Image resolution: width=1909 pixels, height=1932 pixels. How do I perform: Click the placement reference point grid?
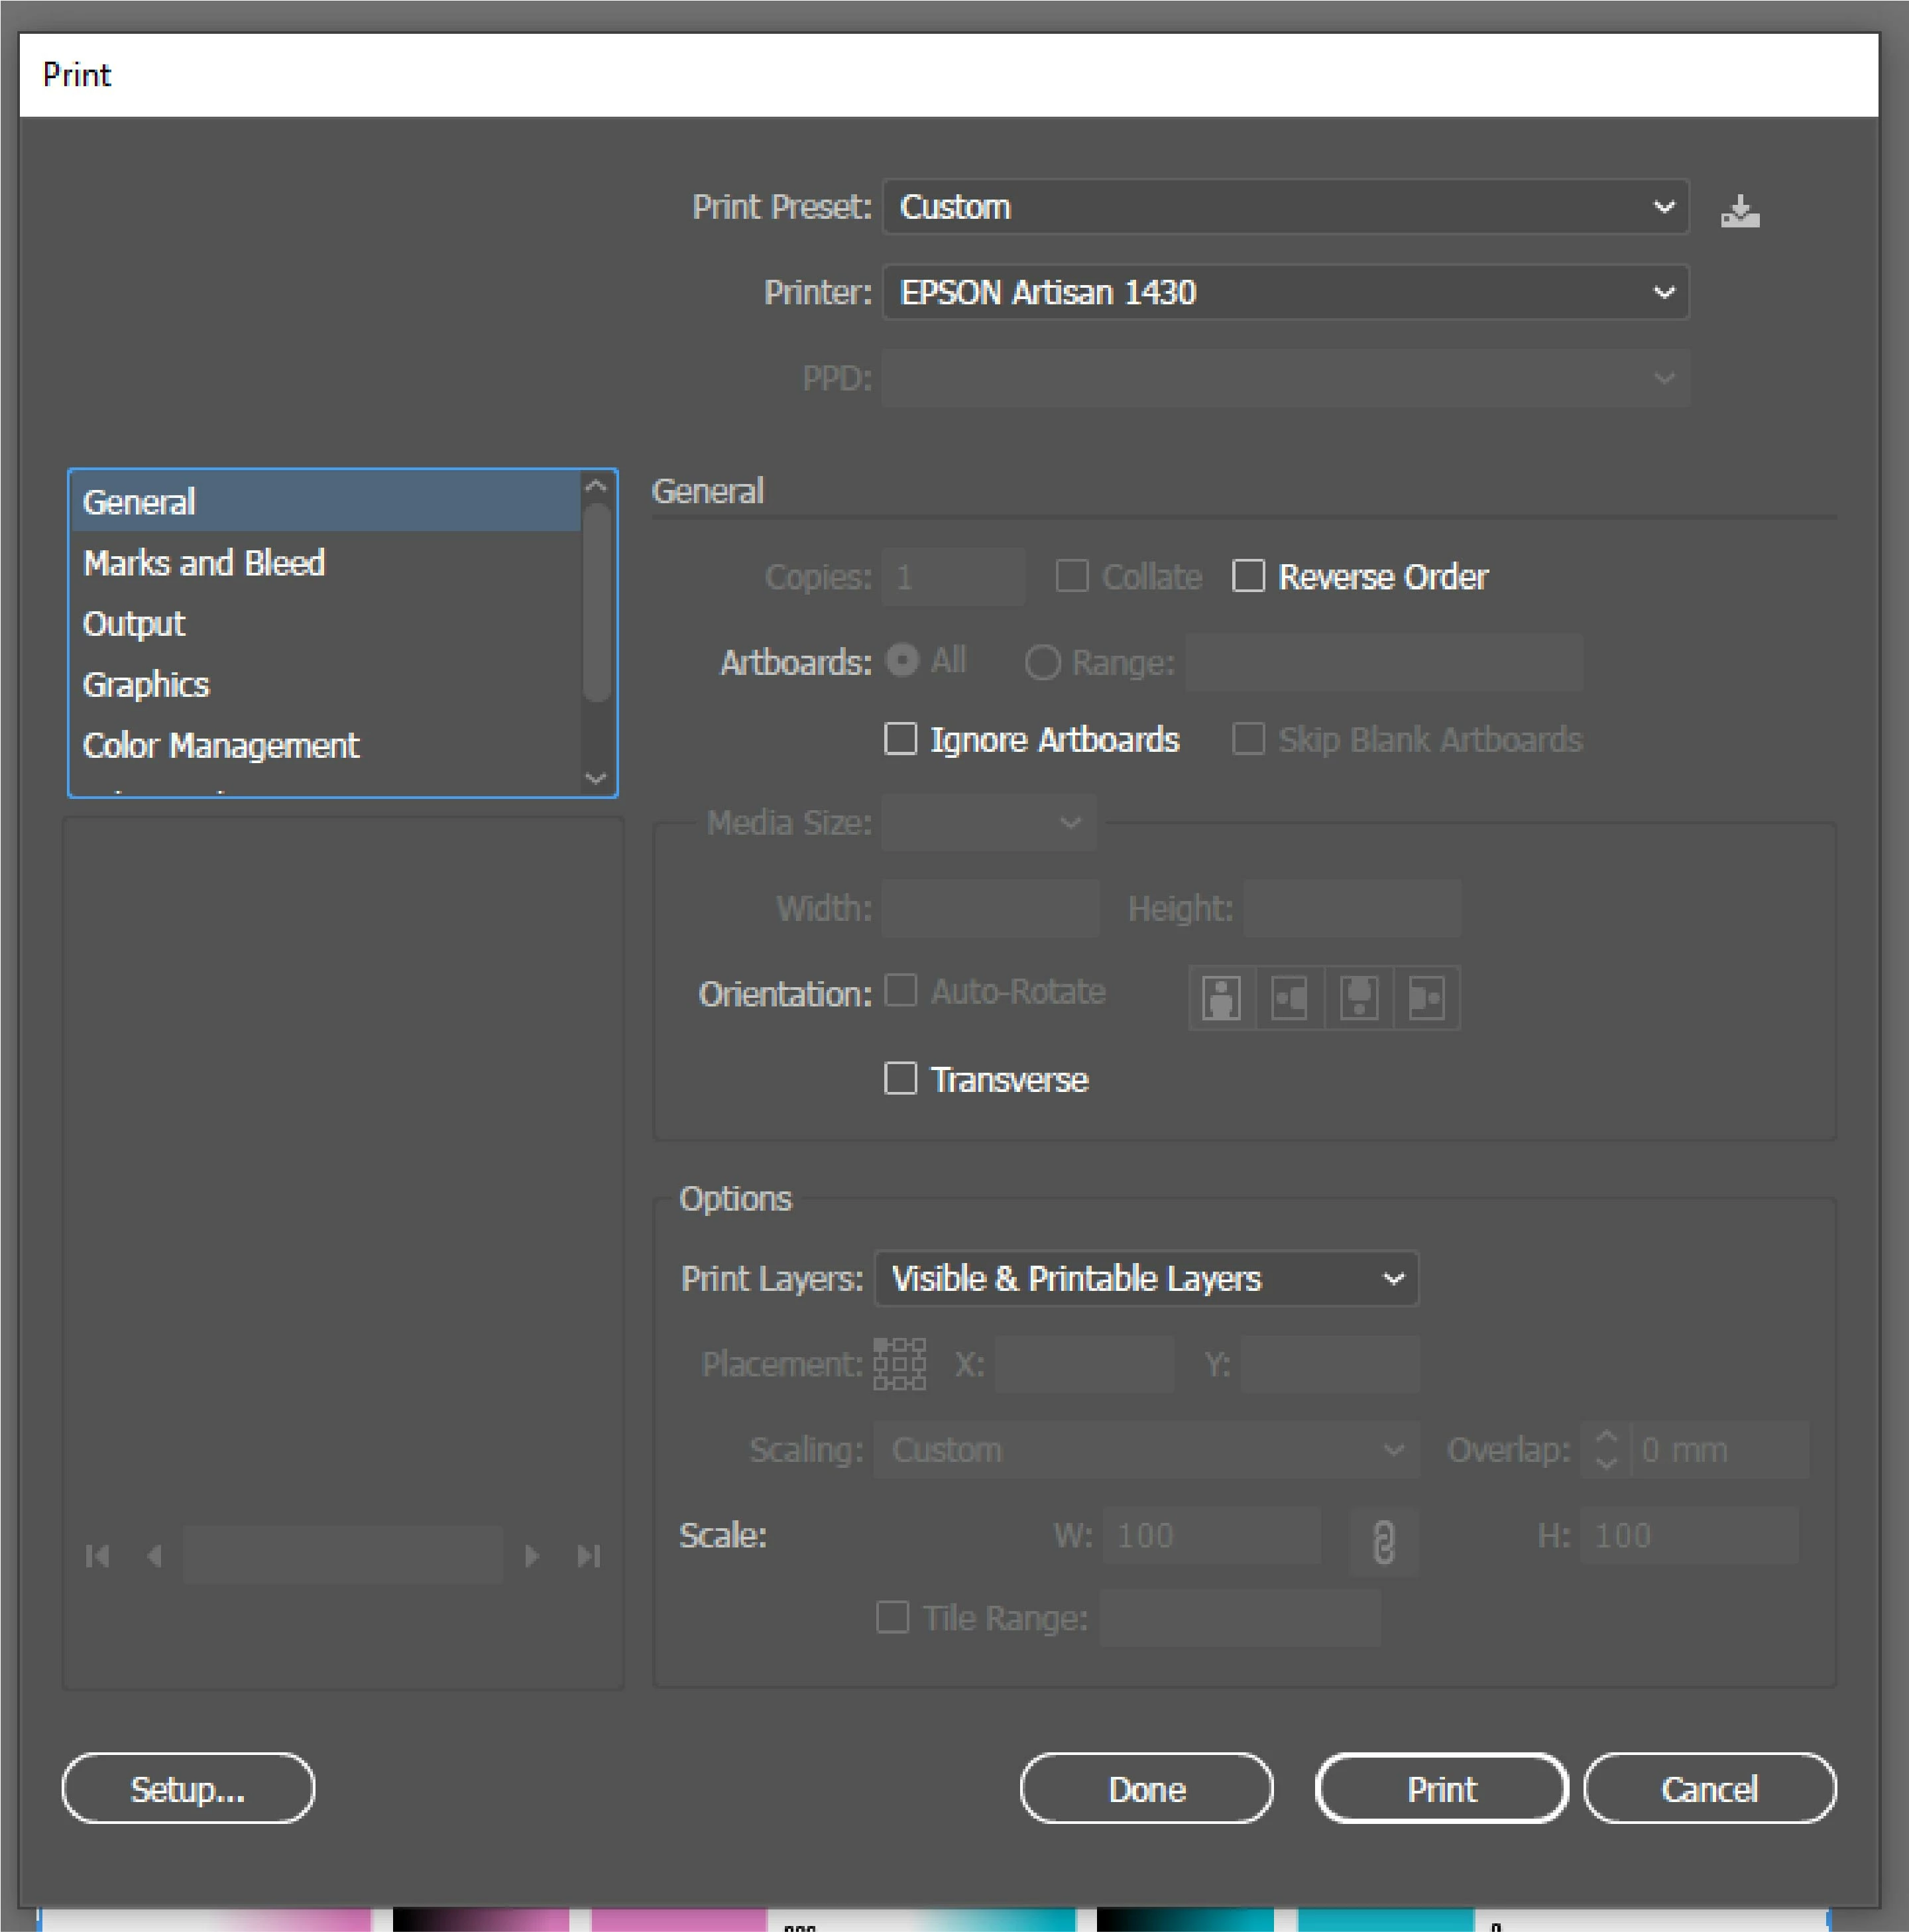click(899, 1364)
